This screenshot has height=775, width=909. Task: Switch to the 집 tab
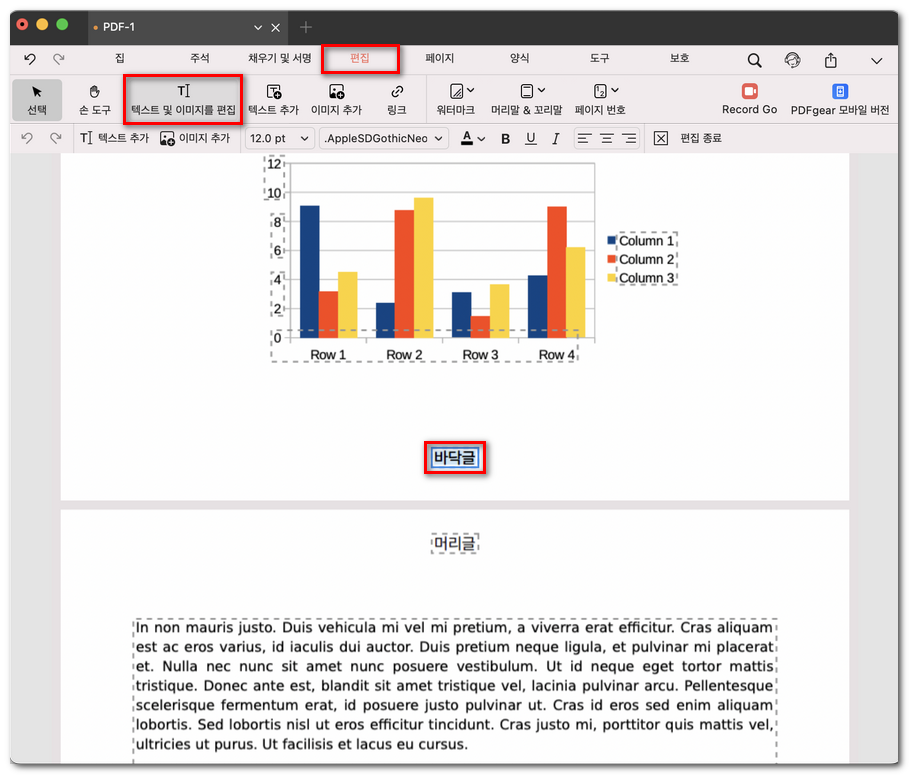point(119,58)
